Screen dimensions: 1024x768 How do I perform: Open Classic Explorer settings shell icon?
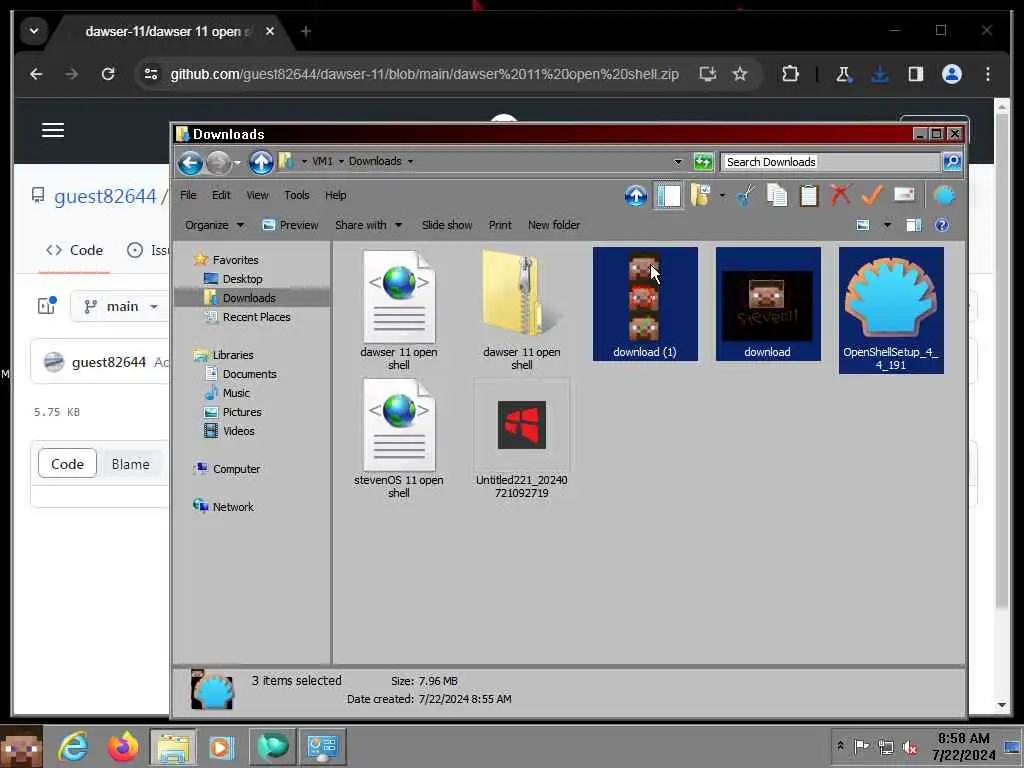(944, 195)
